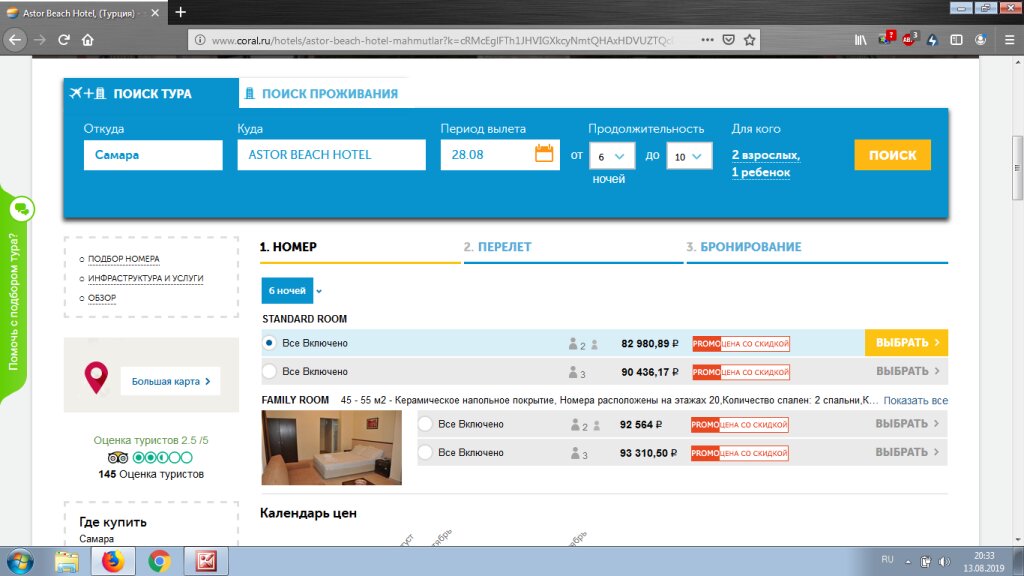Open the minimum nights dropdown showing 6
This screenshot has height=576, width=1024.
(x=611, y=157)
